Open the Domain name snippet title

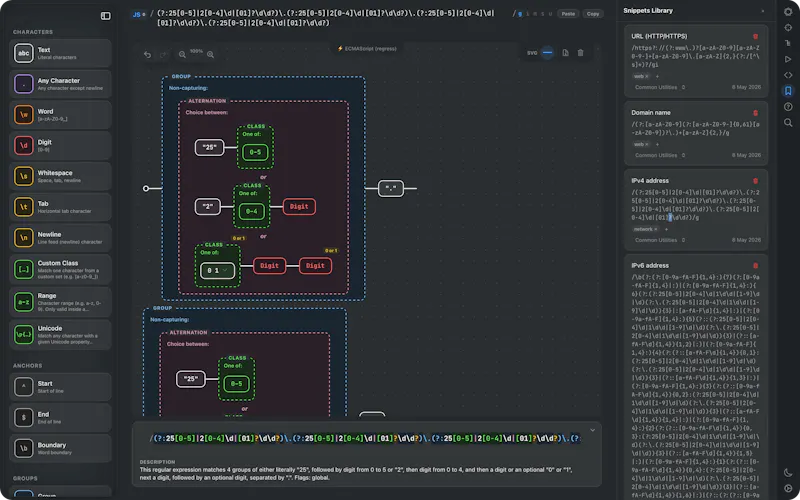click(651, 113)
